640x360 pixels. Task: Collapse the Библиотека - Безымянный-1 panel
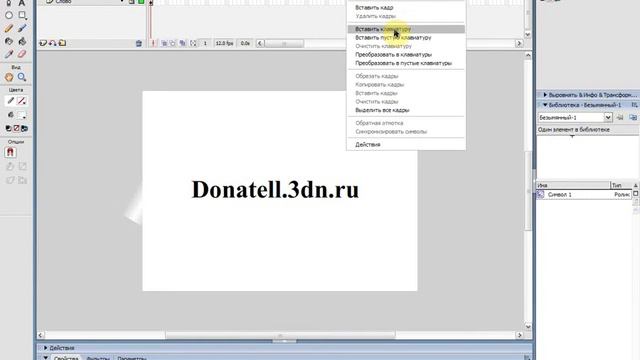click(545, 105)
